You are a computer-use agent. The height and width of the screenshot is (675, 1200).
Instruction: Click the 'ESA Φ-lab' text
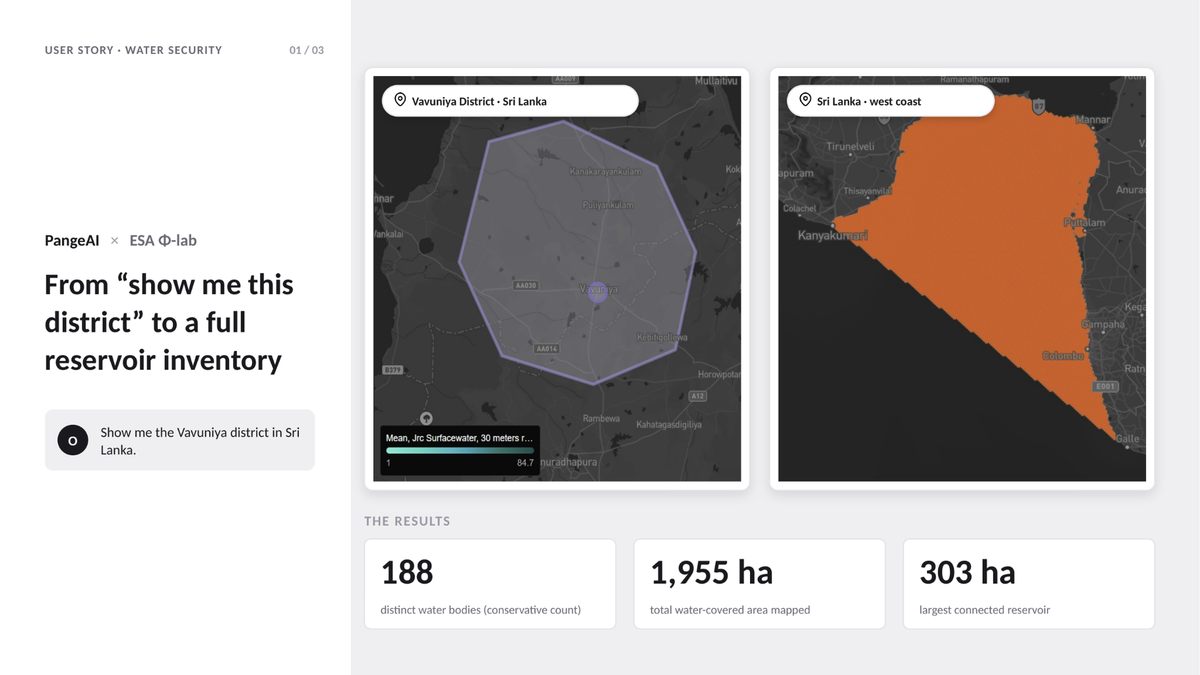(x=163, y=241)
